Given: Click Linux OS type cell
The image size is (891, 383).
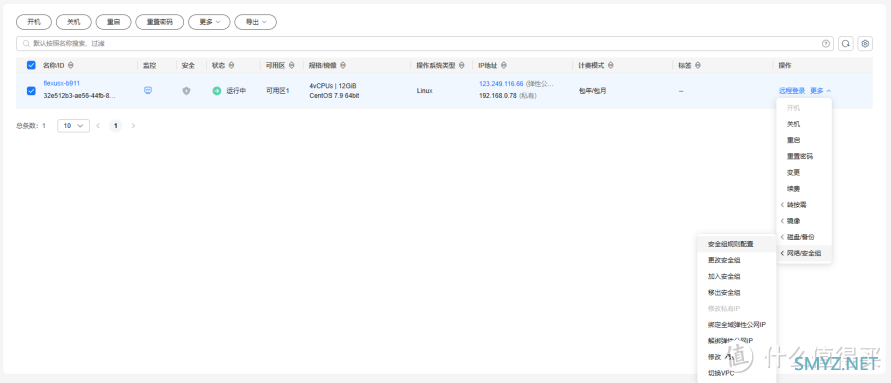Looking at the screenshot, I should point(424,91).
